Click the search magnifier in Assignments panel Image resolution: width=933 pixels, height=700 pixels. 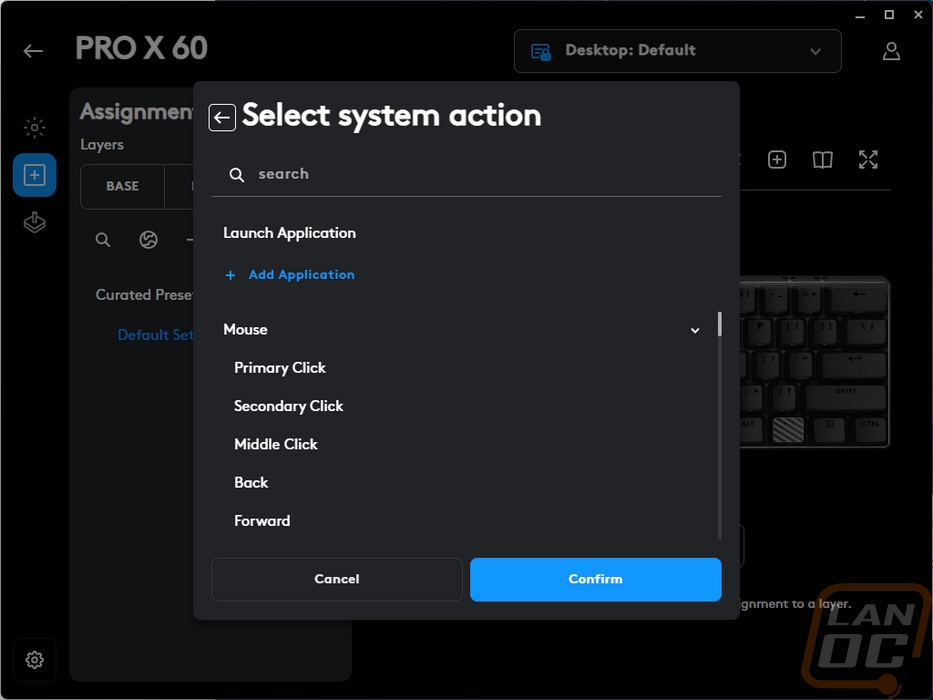pos(103,240)
